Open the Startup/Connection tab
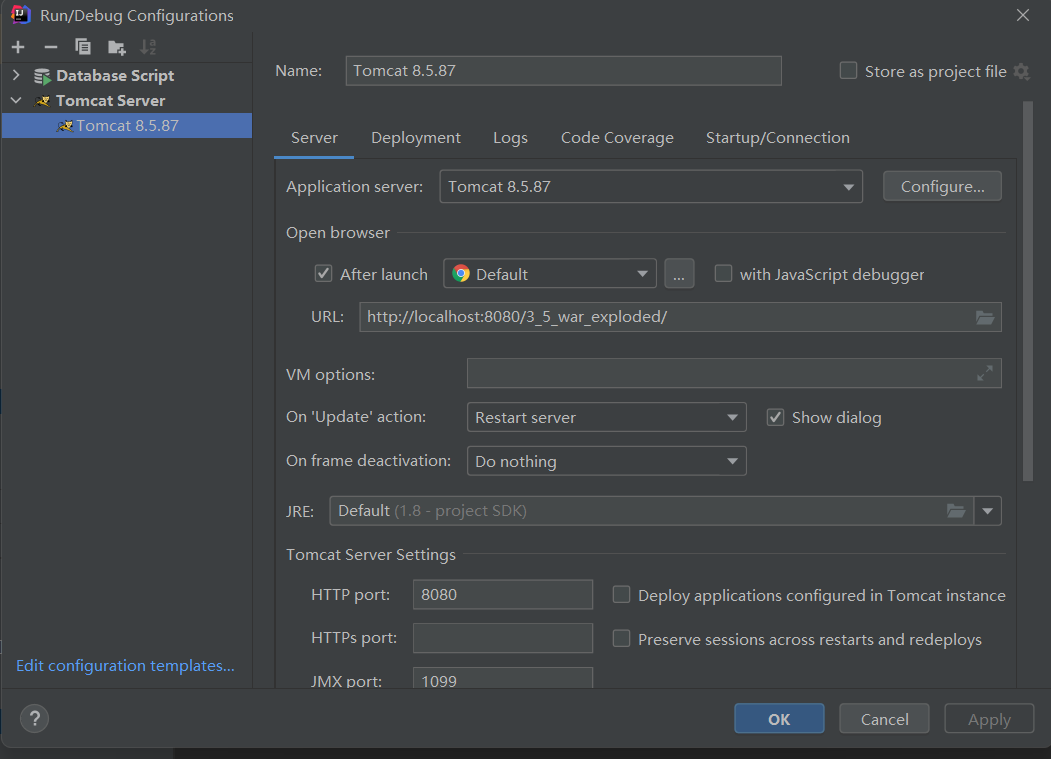 pos(777,138)
